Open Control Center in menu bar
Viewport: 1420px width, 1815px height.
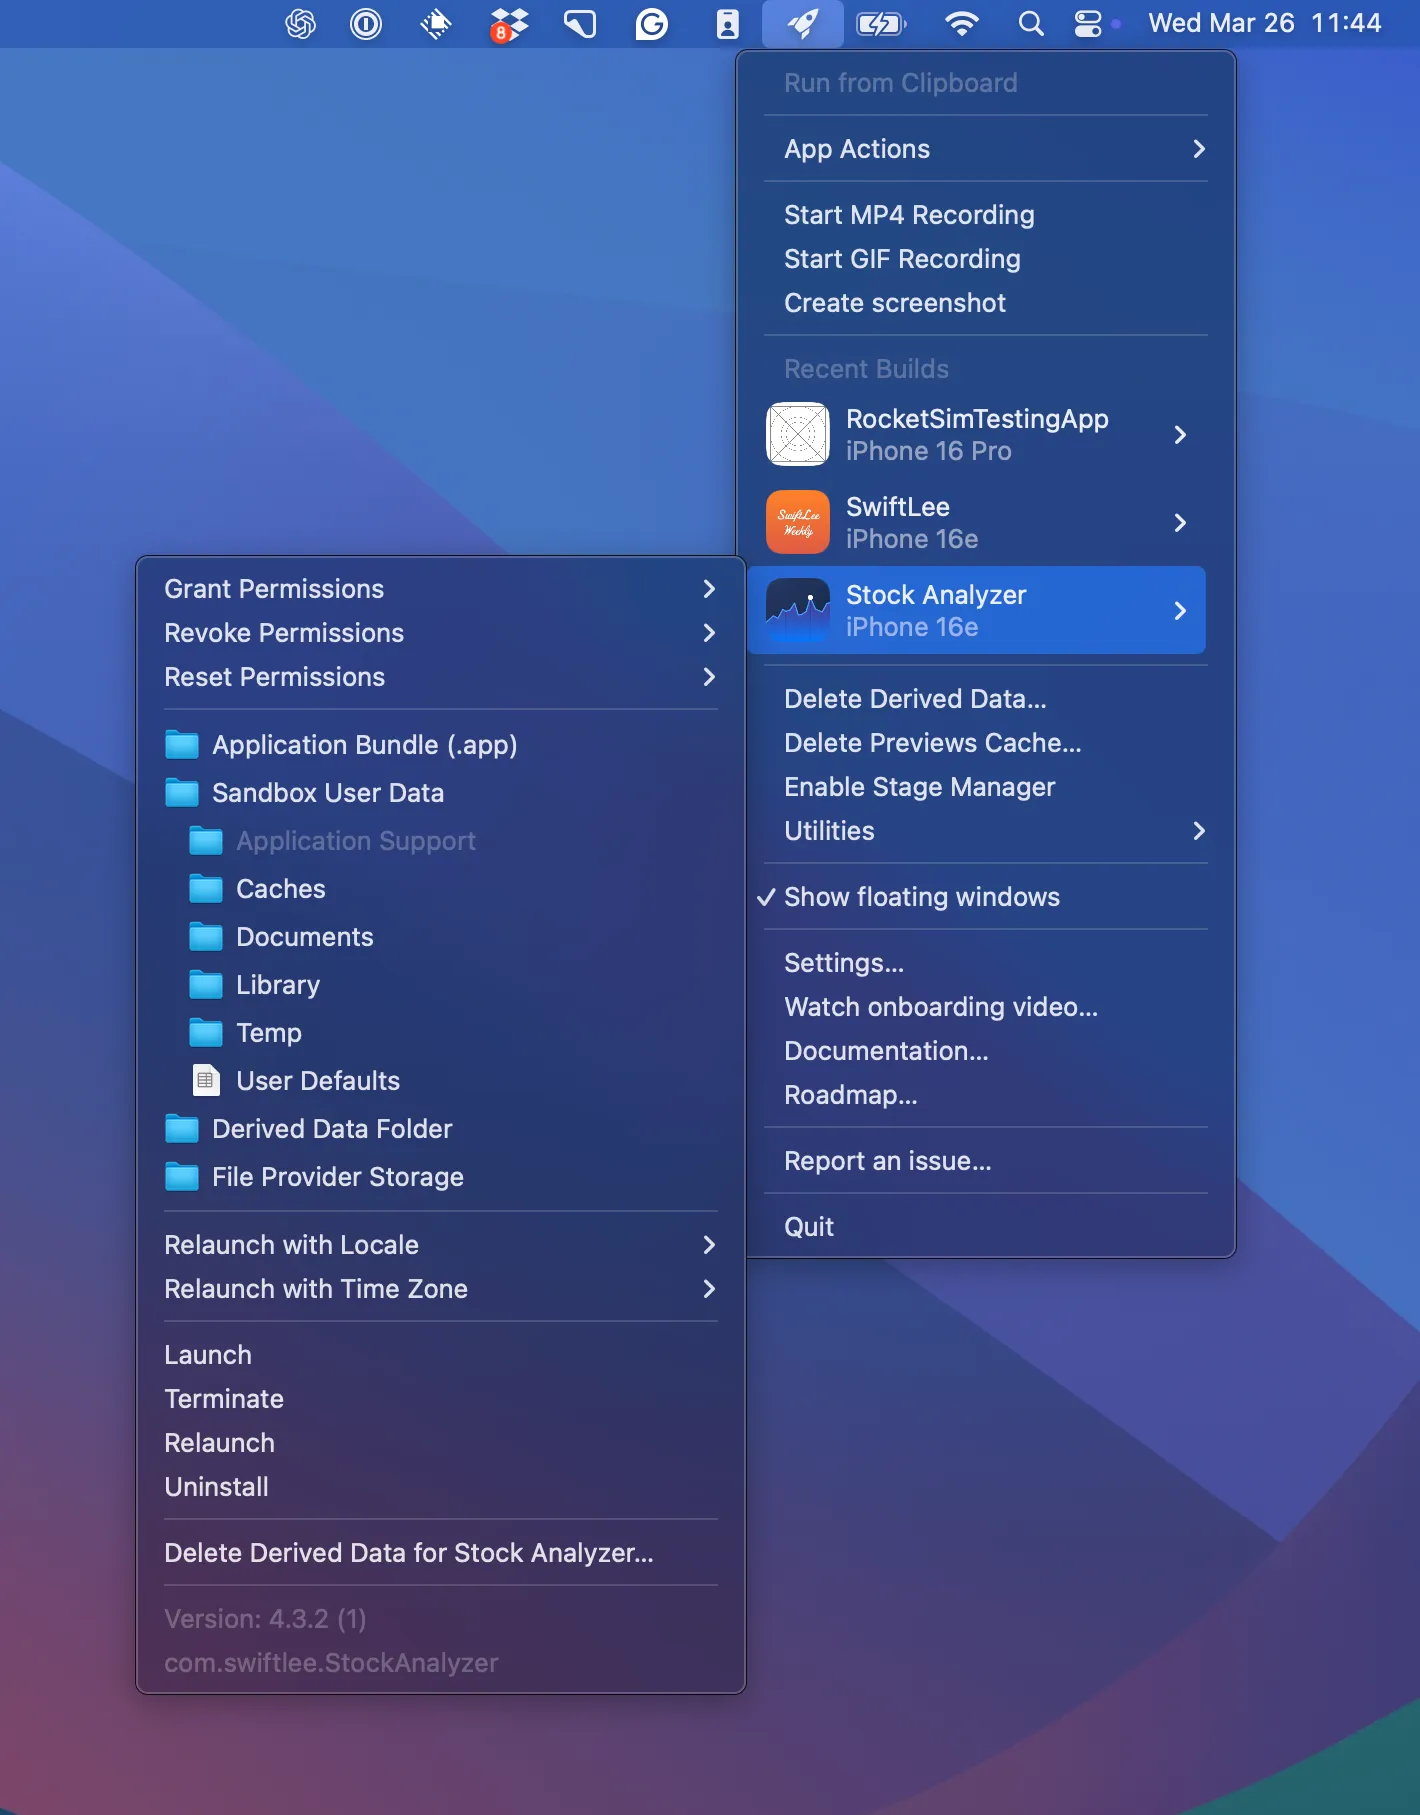(1088, 23)
